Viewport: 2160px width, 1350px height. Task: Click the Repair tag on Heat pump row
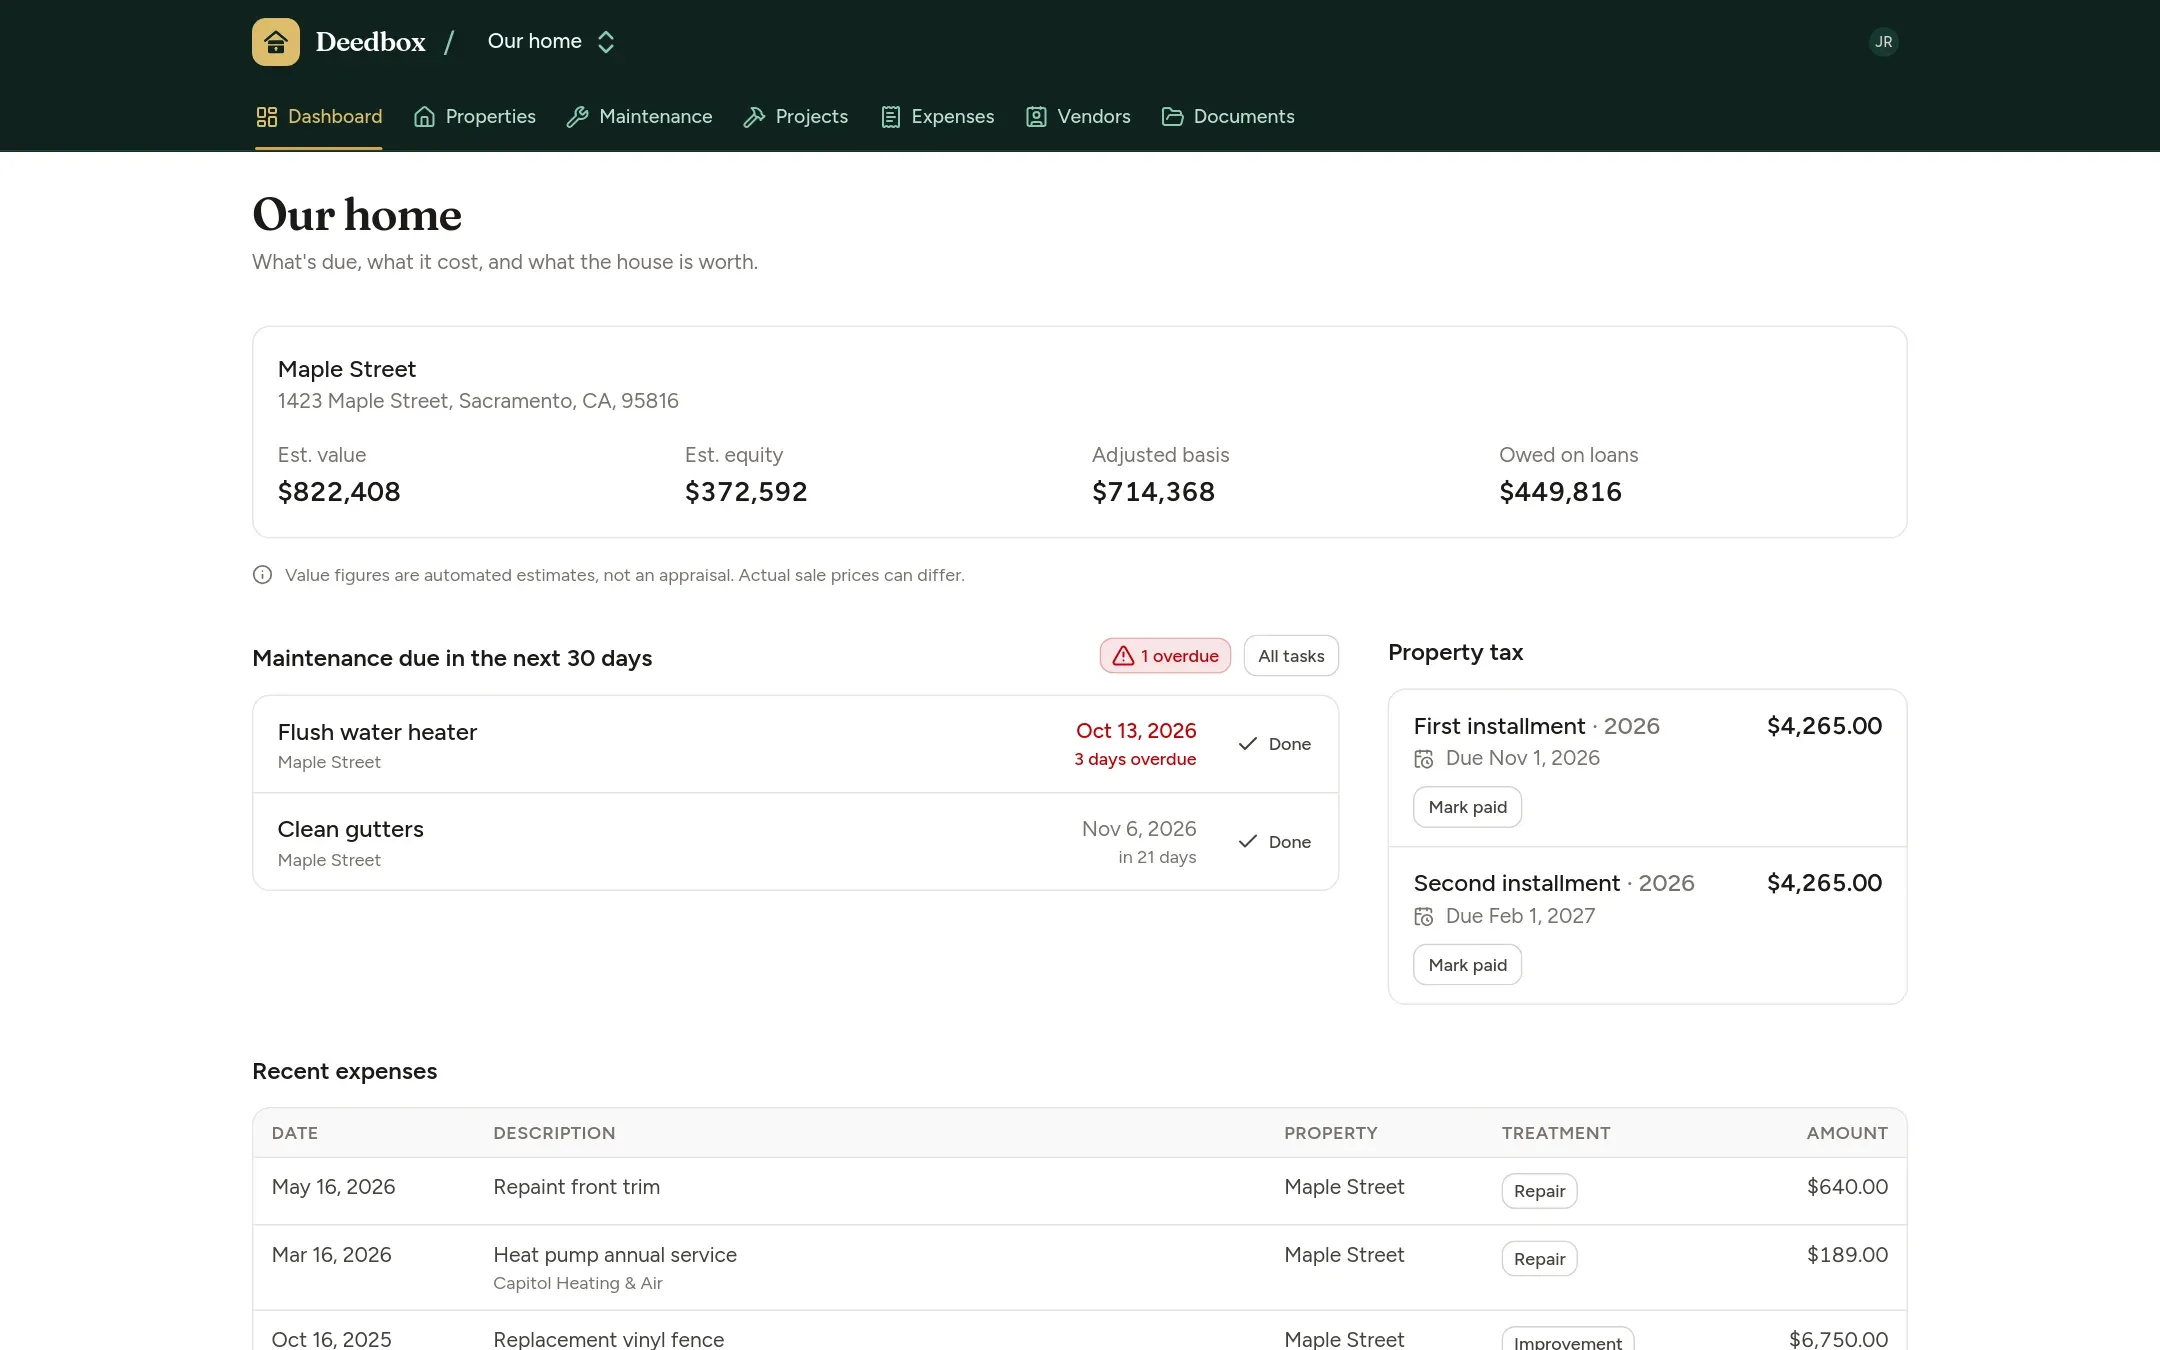(x=1539, y=1259)
